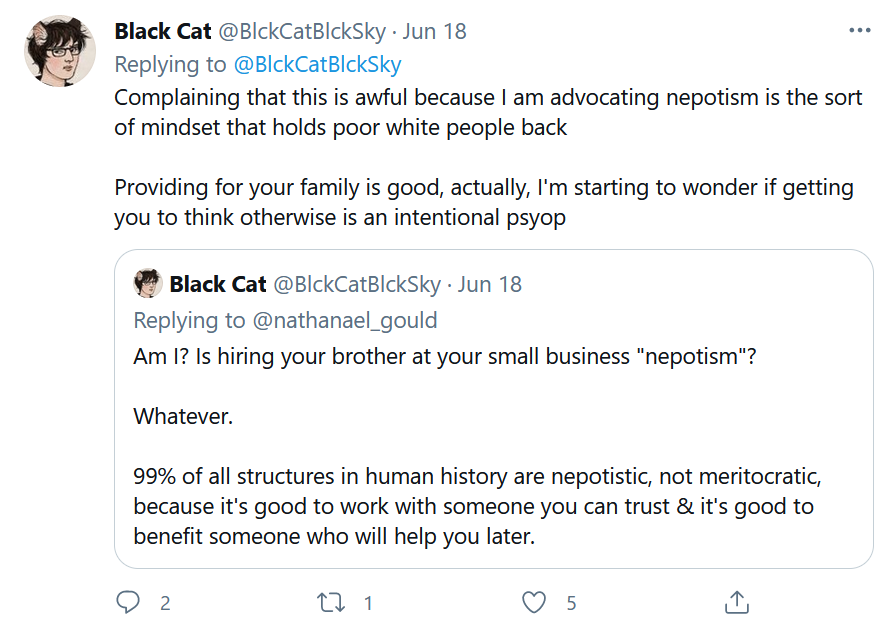This screenshot has height=630, width=886.
Task: Open the share tweet icon
Action: pyautogui.click(x=736, y=602)
